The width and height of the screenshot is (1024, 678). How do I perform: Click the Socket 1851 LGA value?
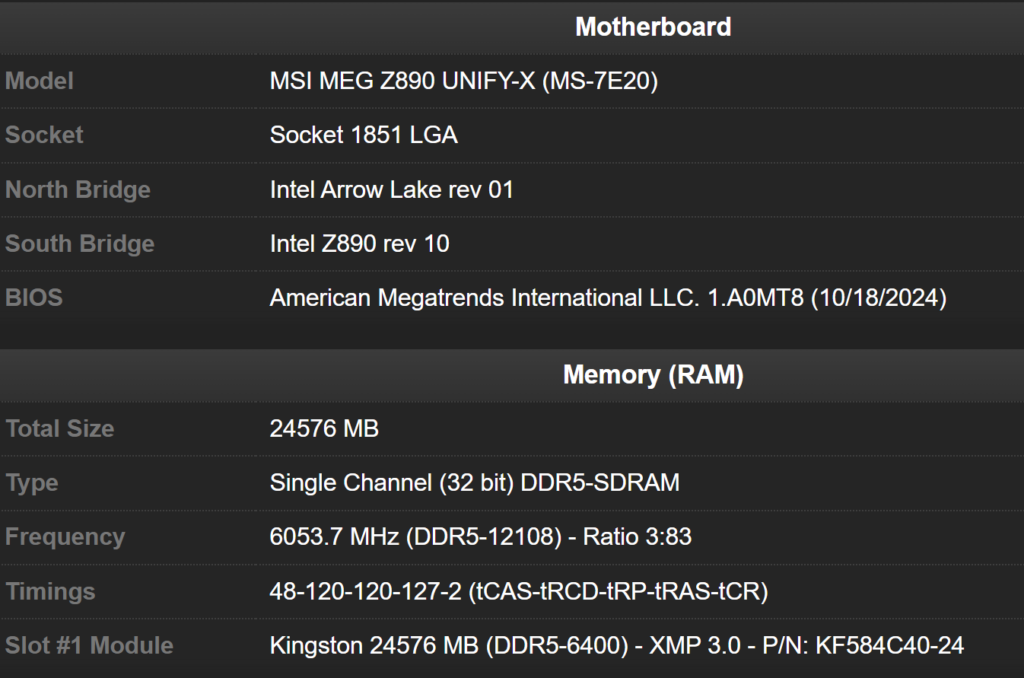tap(363, 135)
